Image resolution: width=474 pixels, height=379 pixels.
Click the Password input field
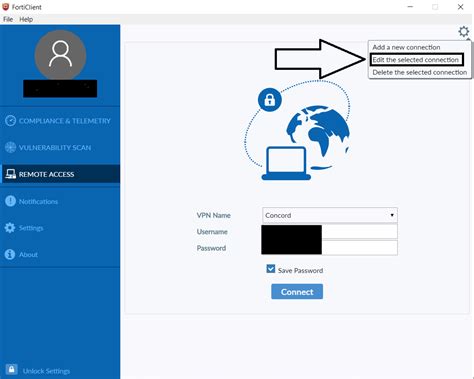click(x=329, y=248)
